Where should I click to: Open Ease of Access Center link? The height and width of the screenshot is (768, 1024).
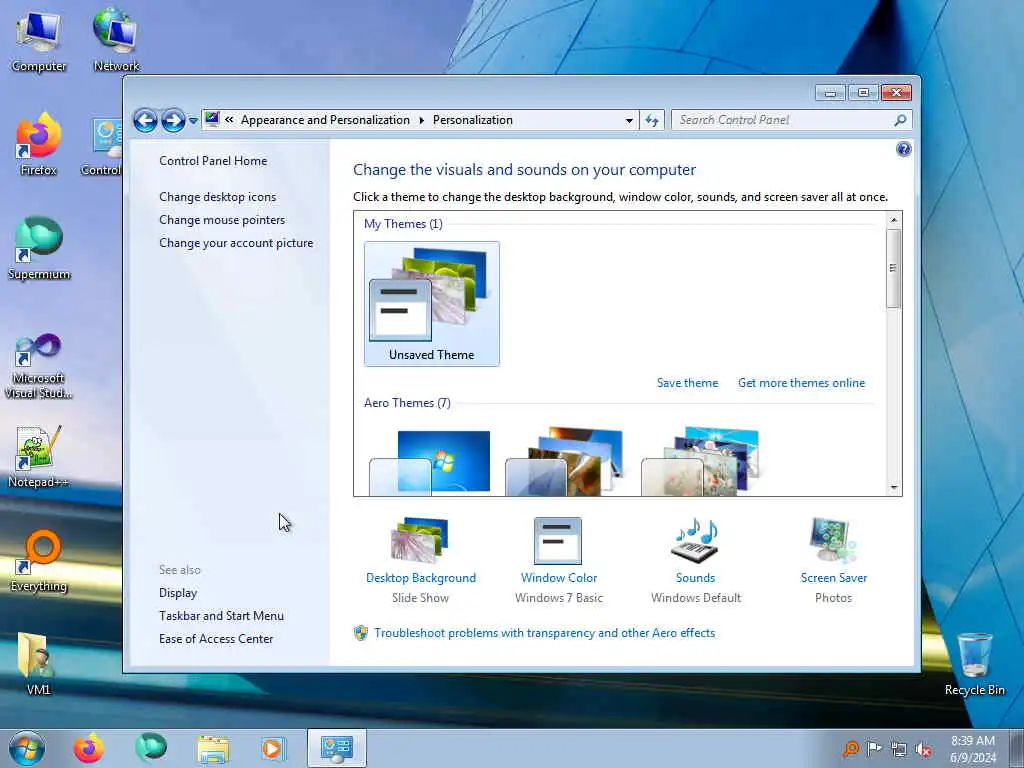tap(216, 638)
